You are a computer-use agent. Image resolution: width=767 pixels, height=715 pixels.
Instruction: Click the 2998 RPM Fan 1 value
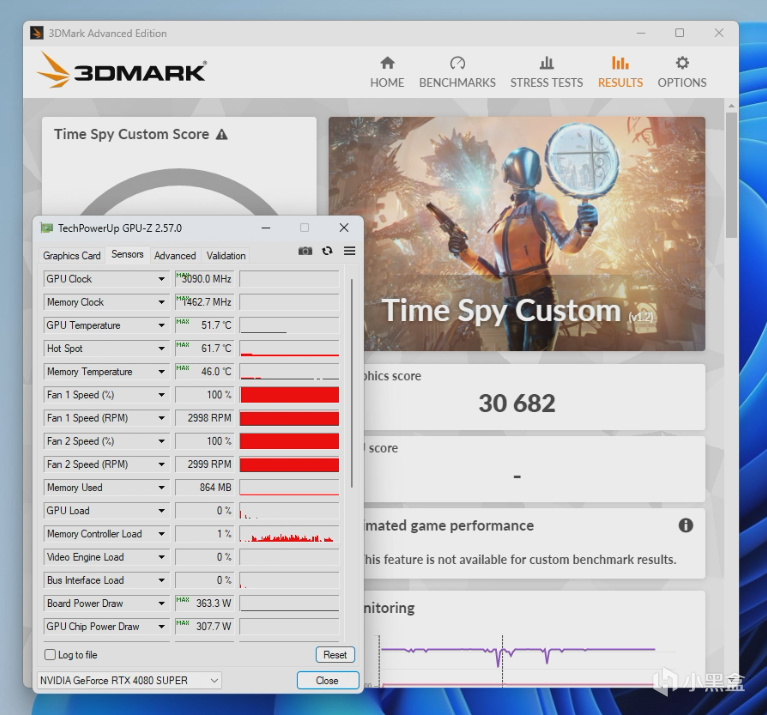click(x=204, y=418)
